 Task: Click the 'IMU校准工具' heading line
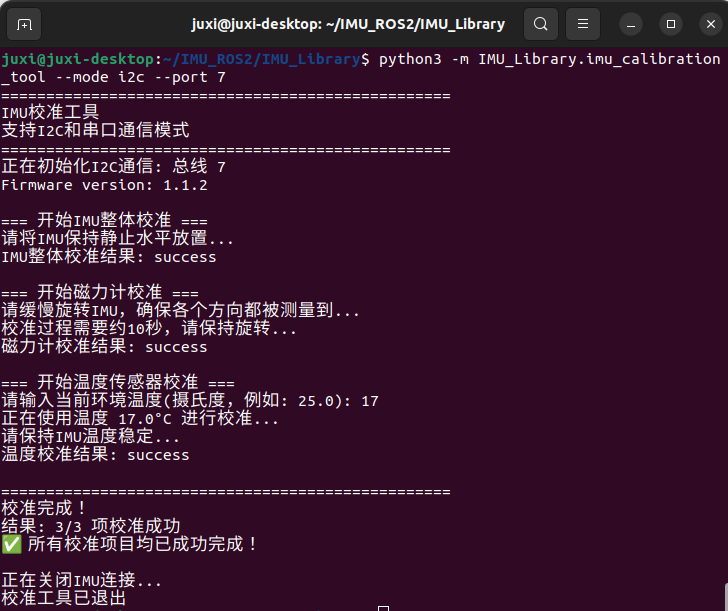[50, 112]
